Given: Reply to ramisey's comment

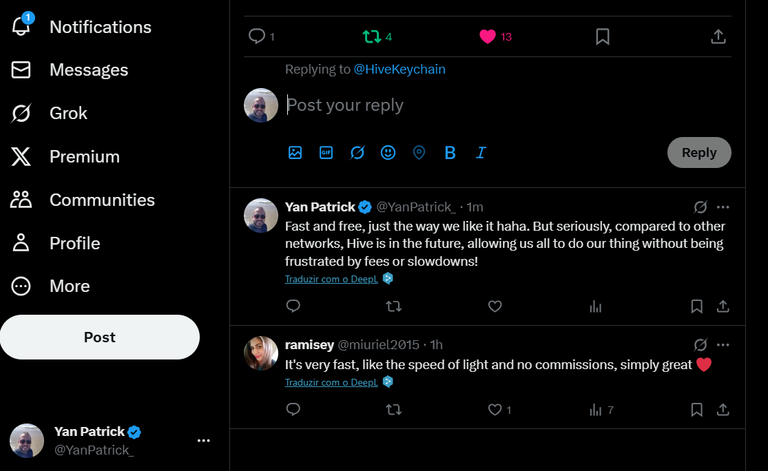Looking at the screenshot, I should pyautogui.click(x=293, y=409).
